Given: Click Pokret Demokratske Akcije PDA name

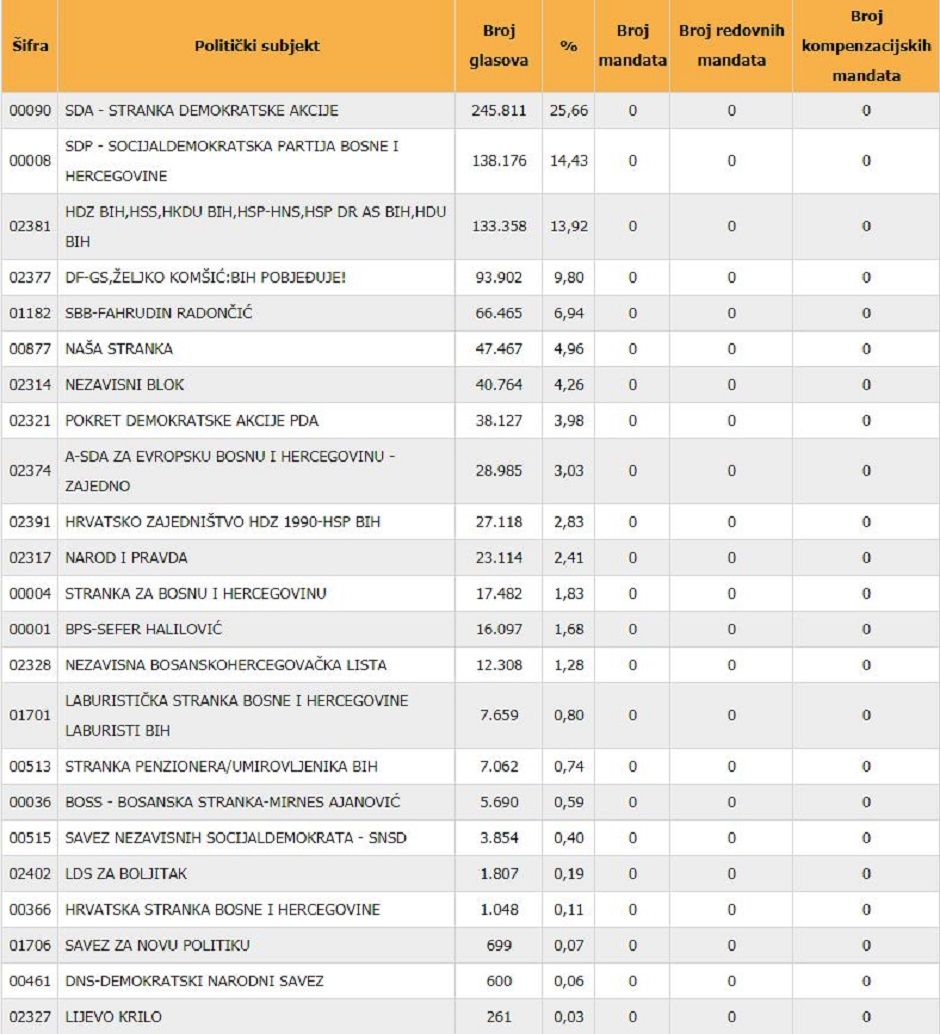Looking at the screenshot, I should tap(192, 421).
